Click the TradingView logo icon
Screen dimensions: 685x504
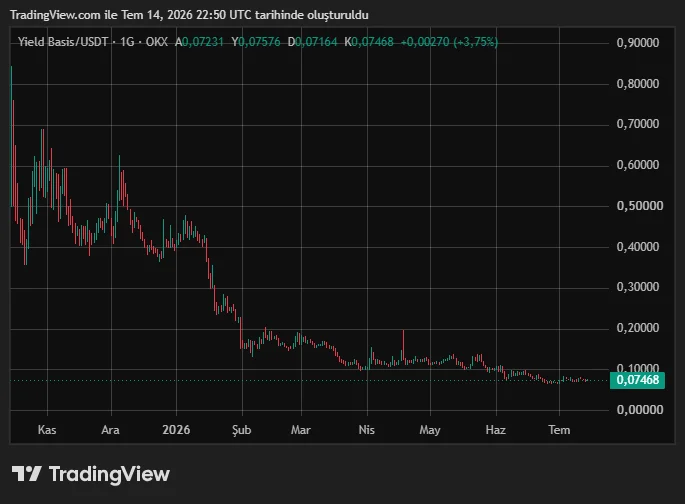click(x=26, y=474)
